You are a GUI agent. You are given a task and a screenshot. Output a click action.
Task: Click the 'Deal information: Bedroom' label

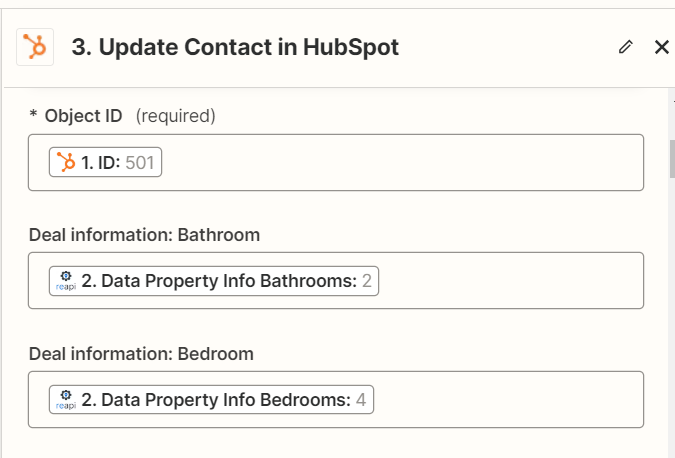[141, 354]
